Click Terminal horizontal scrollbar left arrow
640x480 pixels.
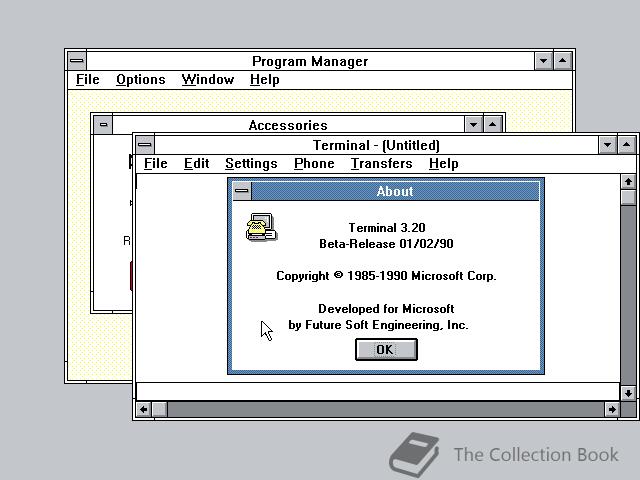click(x=144, y=409)
